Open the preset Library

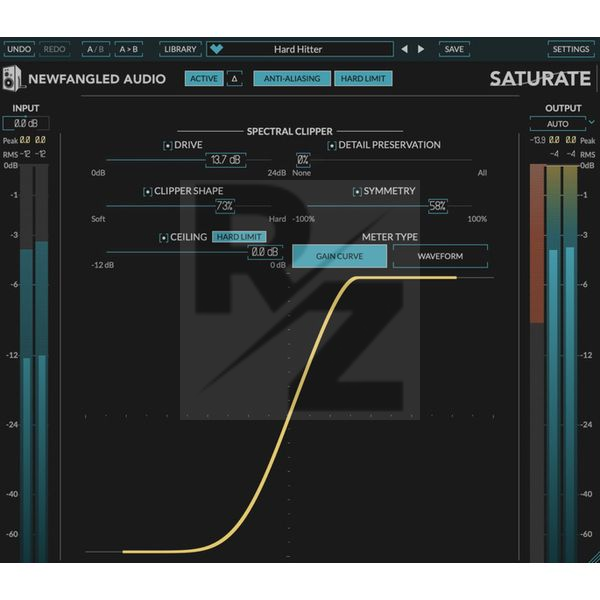[180, 49]
